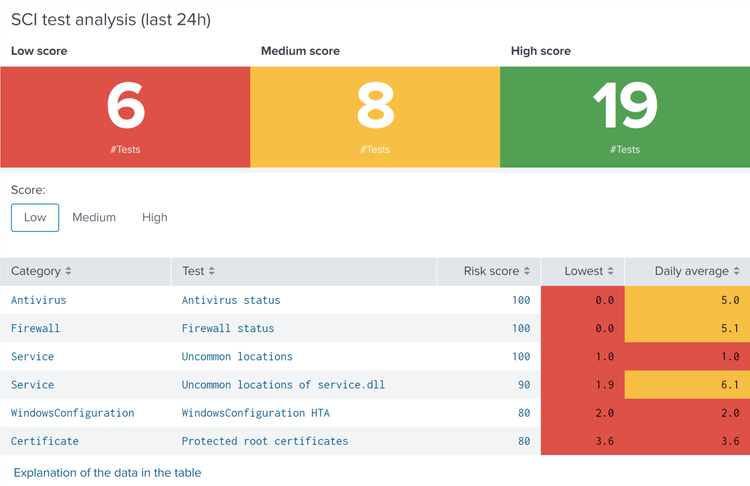
Task: Switch score filter to Medium
Action: [94, 218]
